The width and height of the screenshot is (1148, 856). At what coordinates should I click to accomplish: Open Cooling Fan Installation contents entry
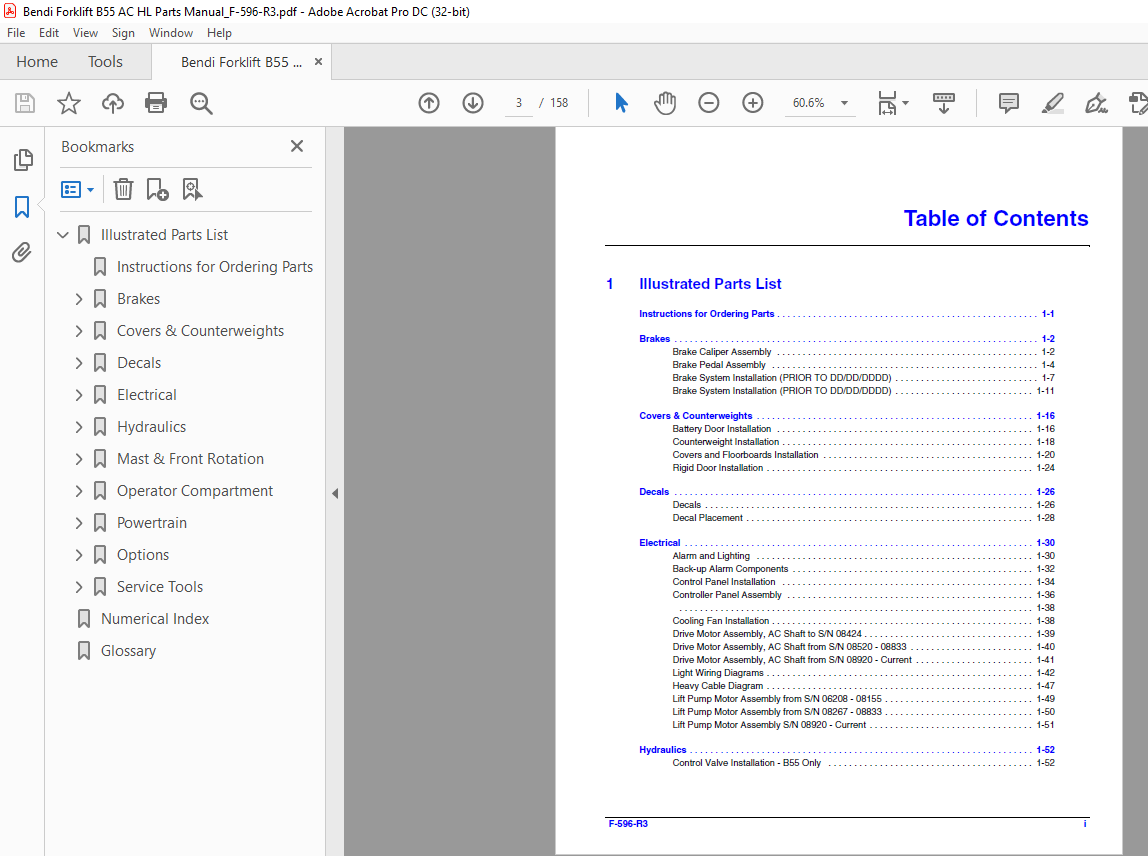(x=720, y=621)
